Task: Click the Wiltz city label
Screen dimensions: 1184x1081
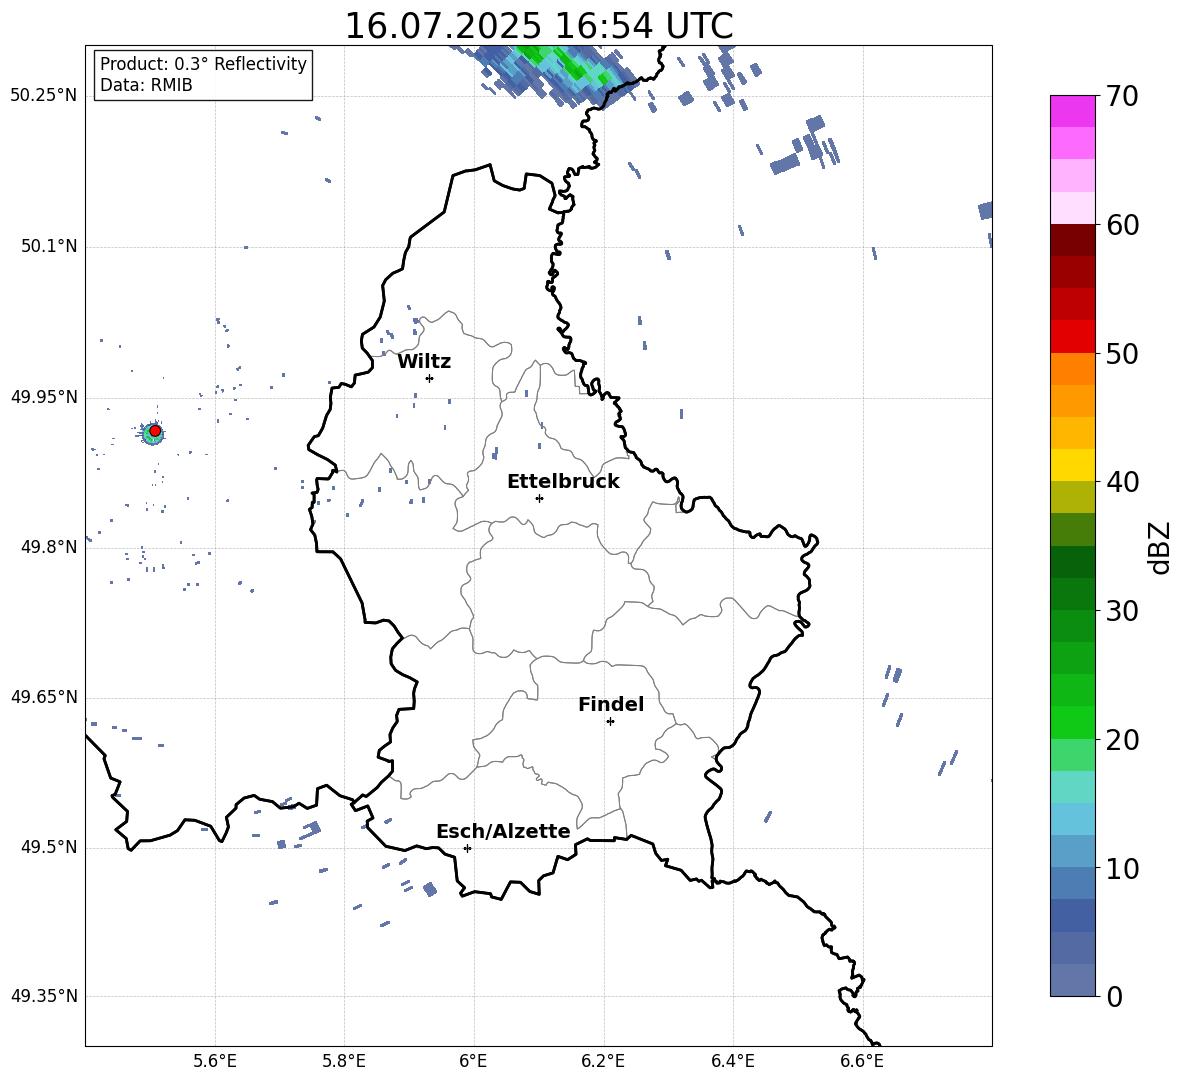Action: coord(424,362)
